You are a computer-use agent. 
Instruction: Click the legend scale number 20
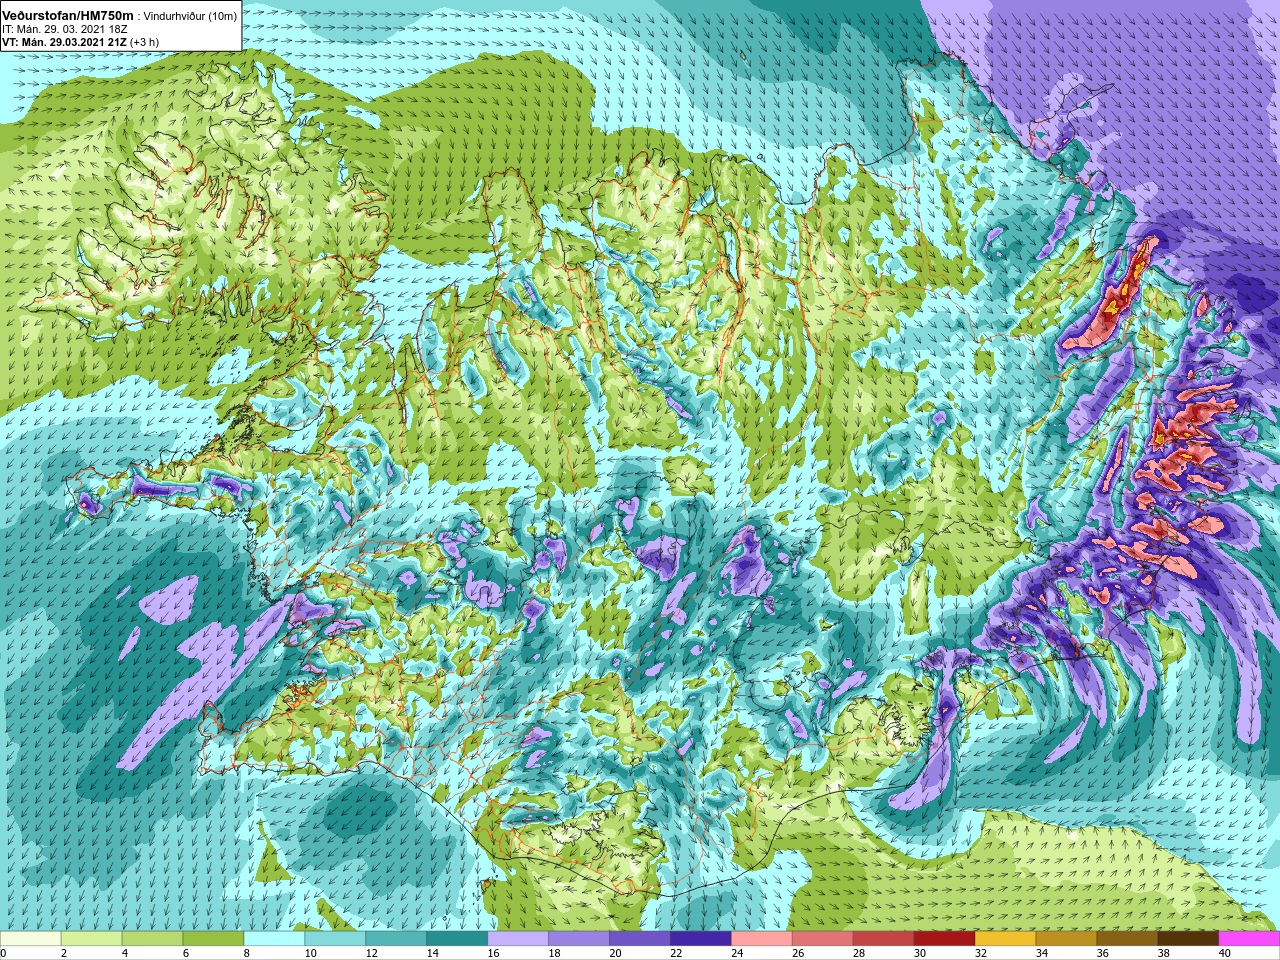coord(615,953)
